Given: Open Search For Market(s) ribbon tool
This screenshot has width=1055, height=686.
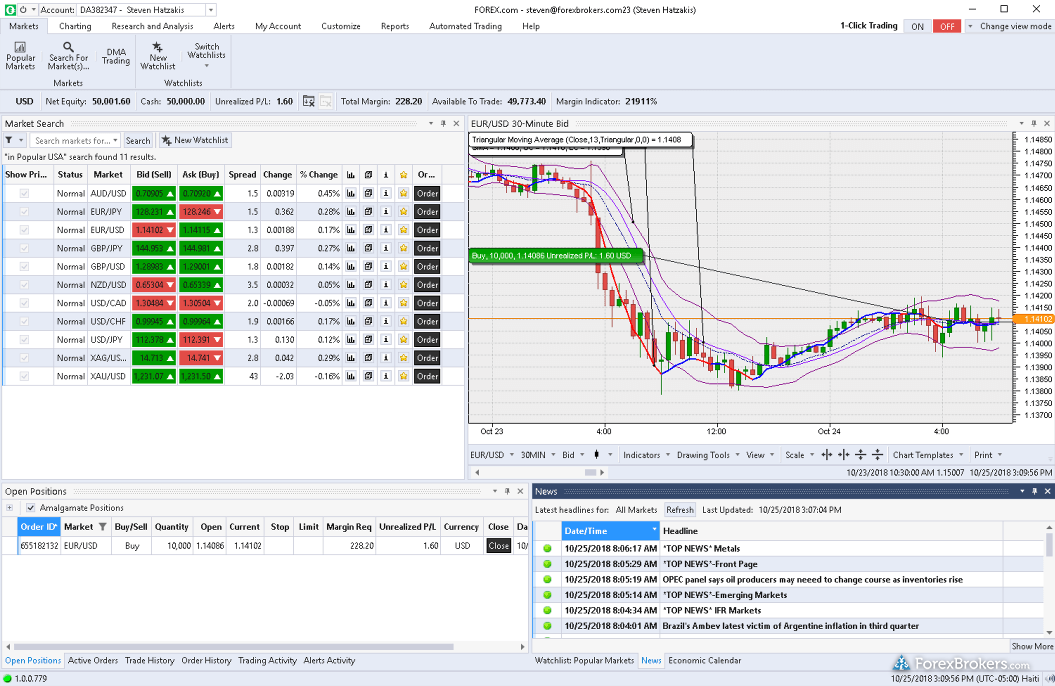Looking at the screenshot, I should [x=68, y=56].
